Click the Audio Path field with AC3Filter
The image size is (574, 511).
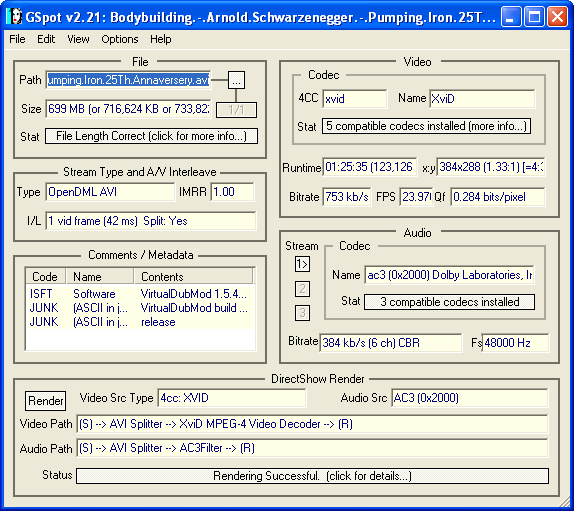tap(312, 448)
